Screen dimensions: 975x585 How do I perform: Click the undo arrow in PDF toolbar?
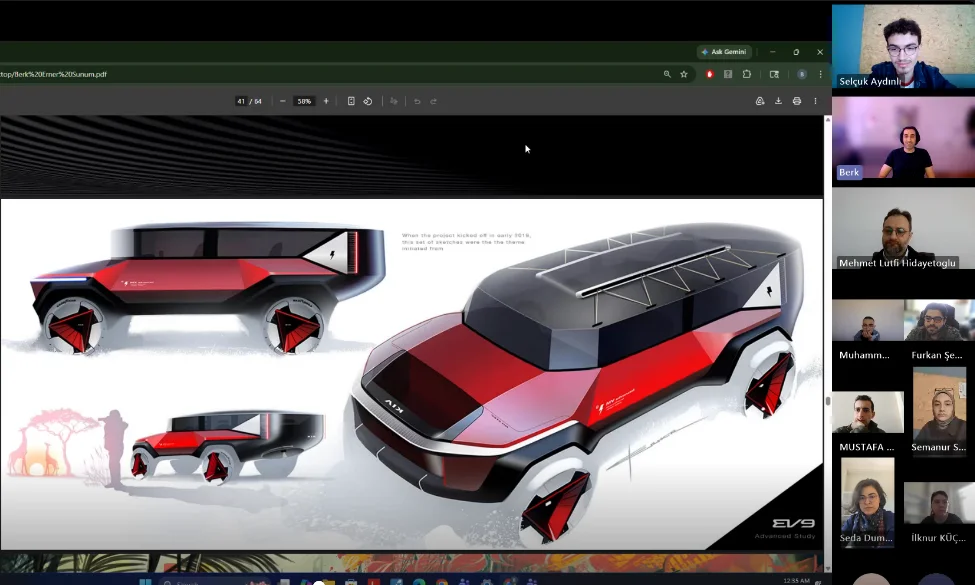pyautogui.click(x=417, y=101)
